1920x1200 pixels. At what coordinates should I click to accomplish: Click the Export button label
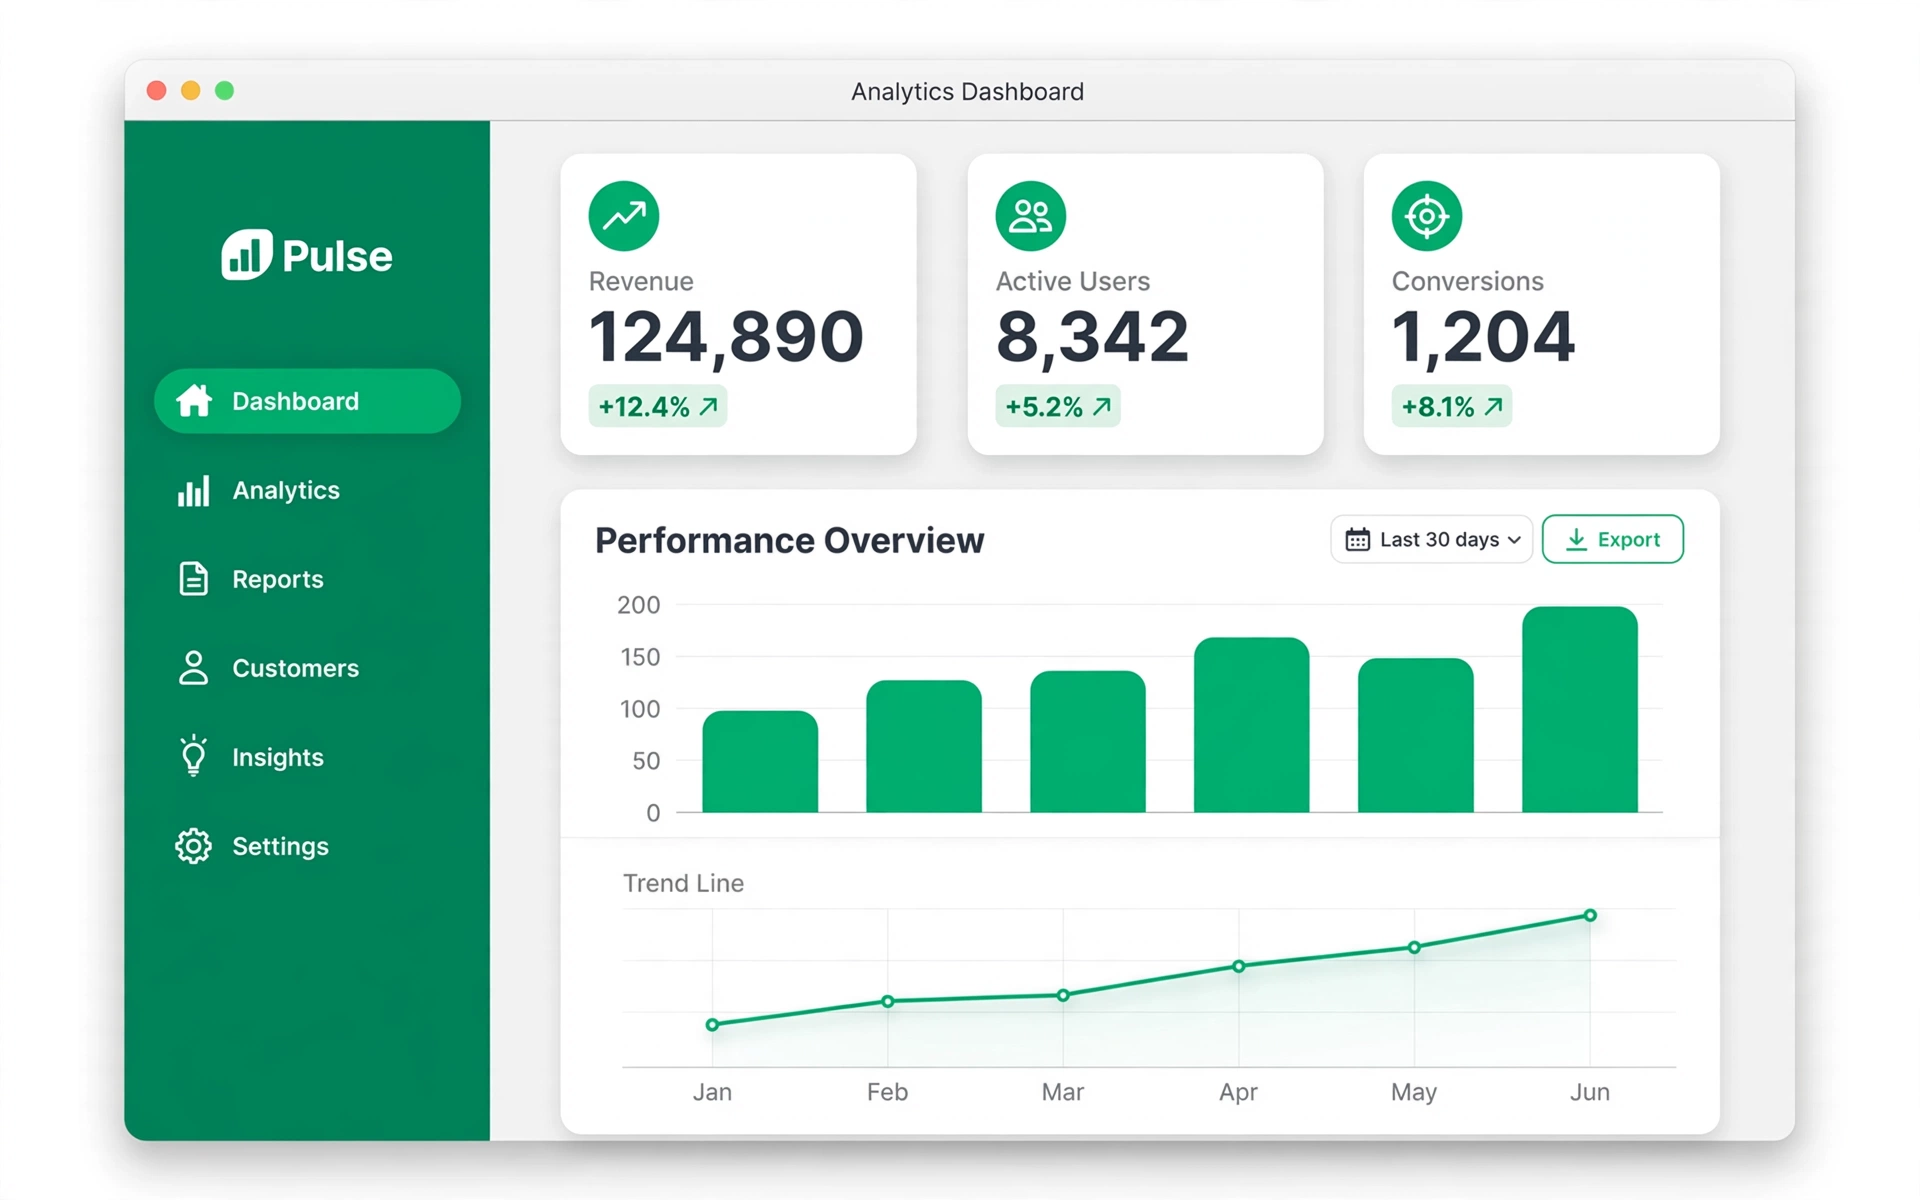point(1628,540)
